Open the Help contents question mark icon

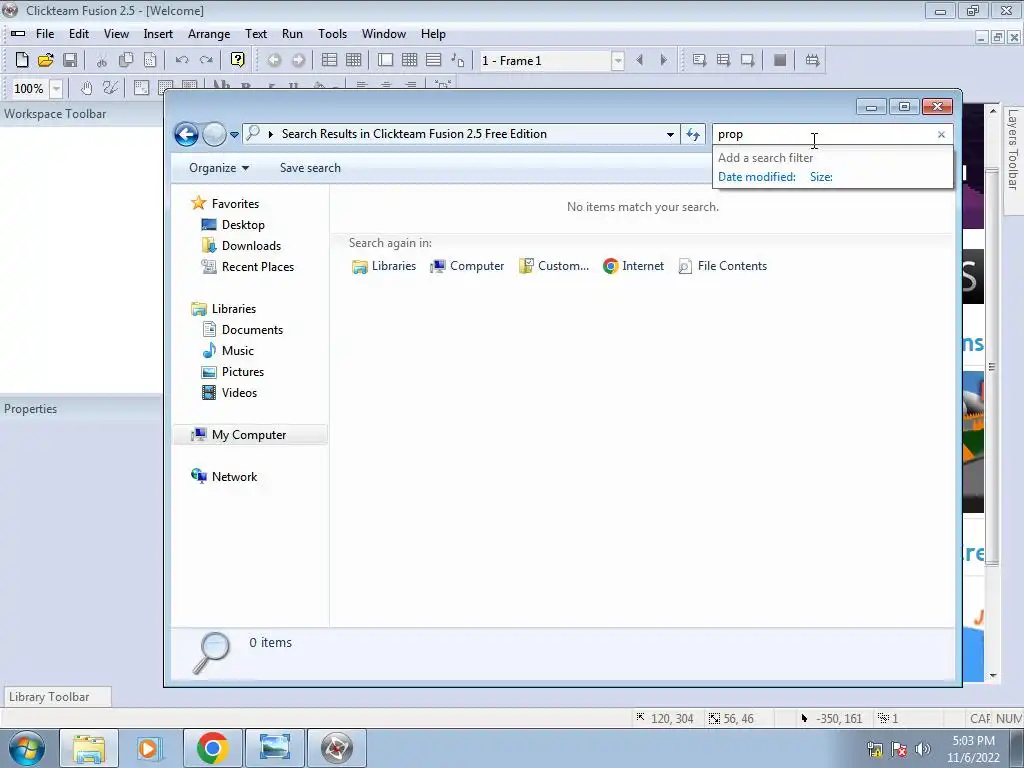[238, 60]
